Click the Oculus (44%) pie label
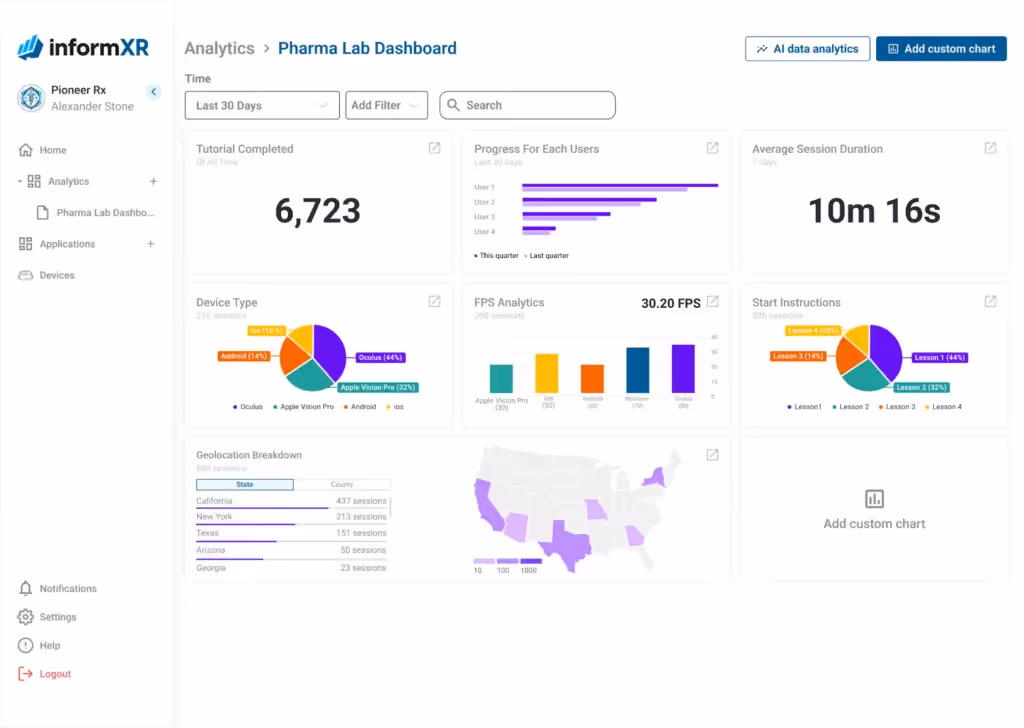This screenshot has height=728, width=1024. point(380,358)
